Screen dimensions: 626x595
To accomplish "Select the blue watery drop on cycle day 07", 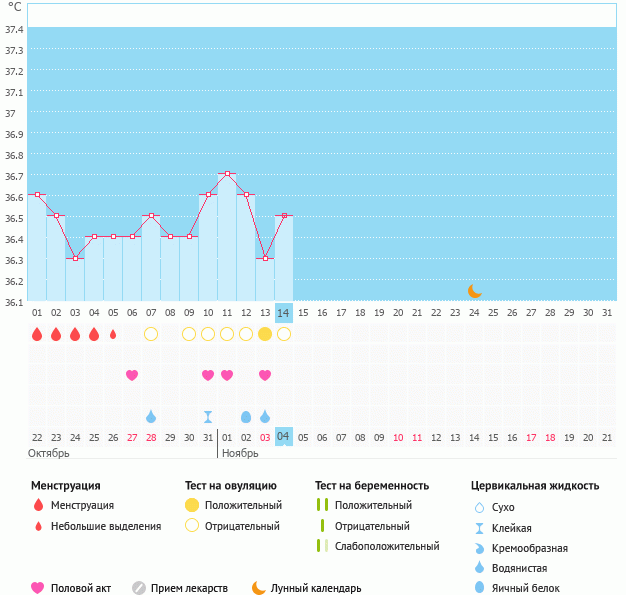I will pos(151,416).
